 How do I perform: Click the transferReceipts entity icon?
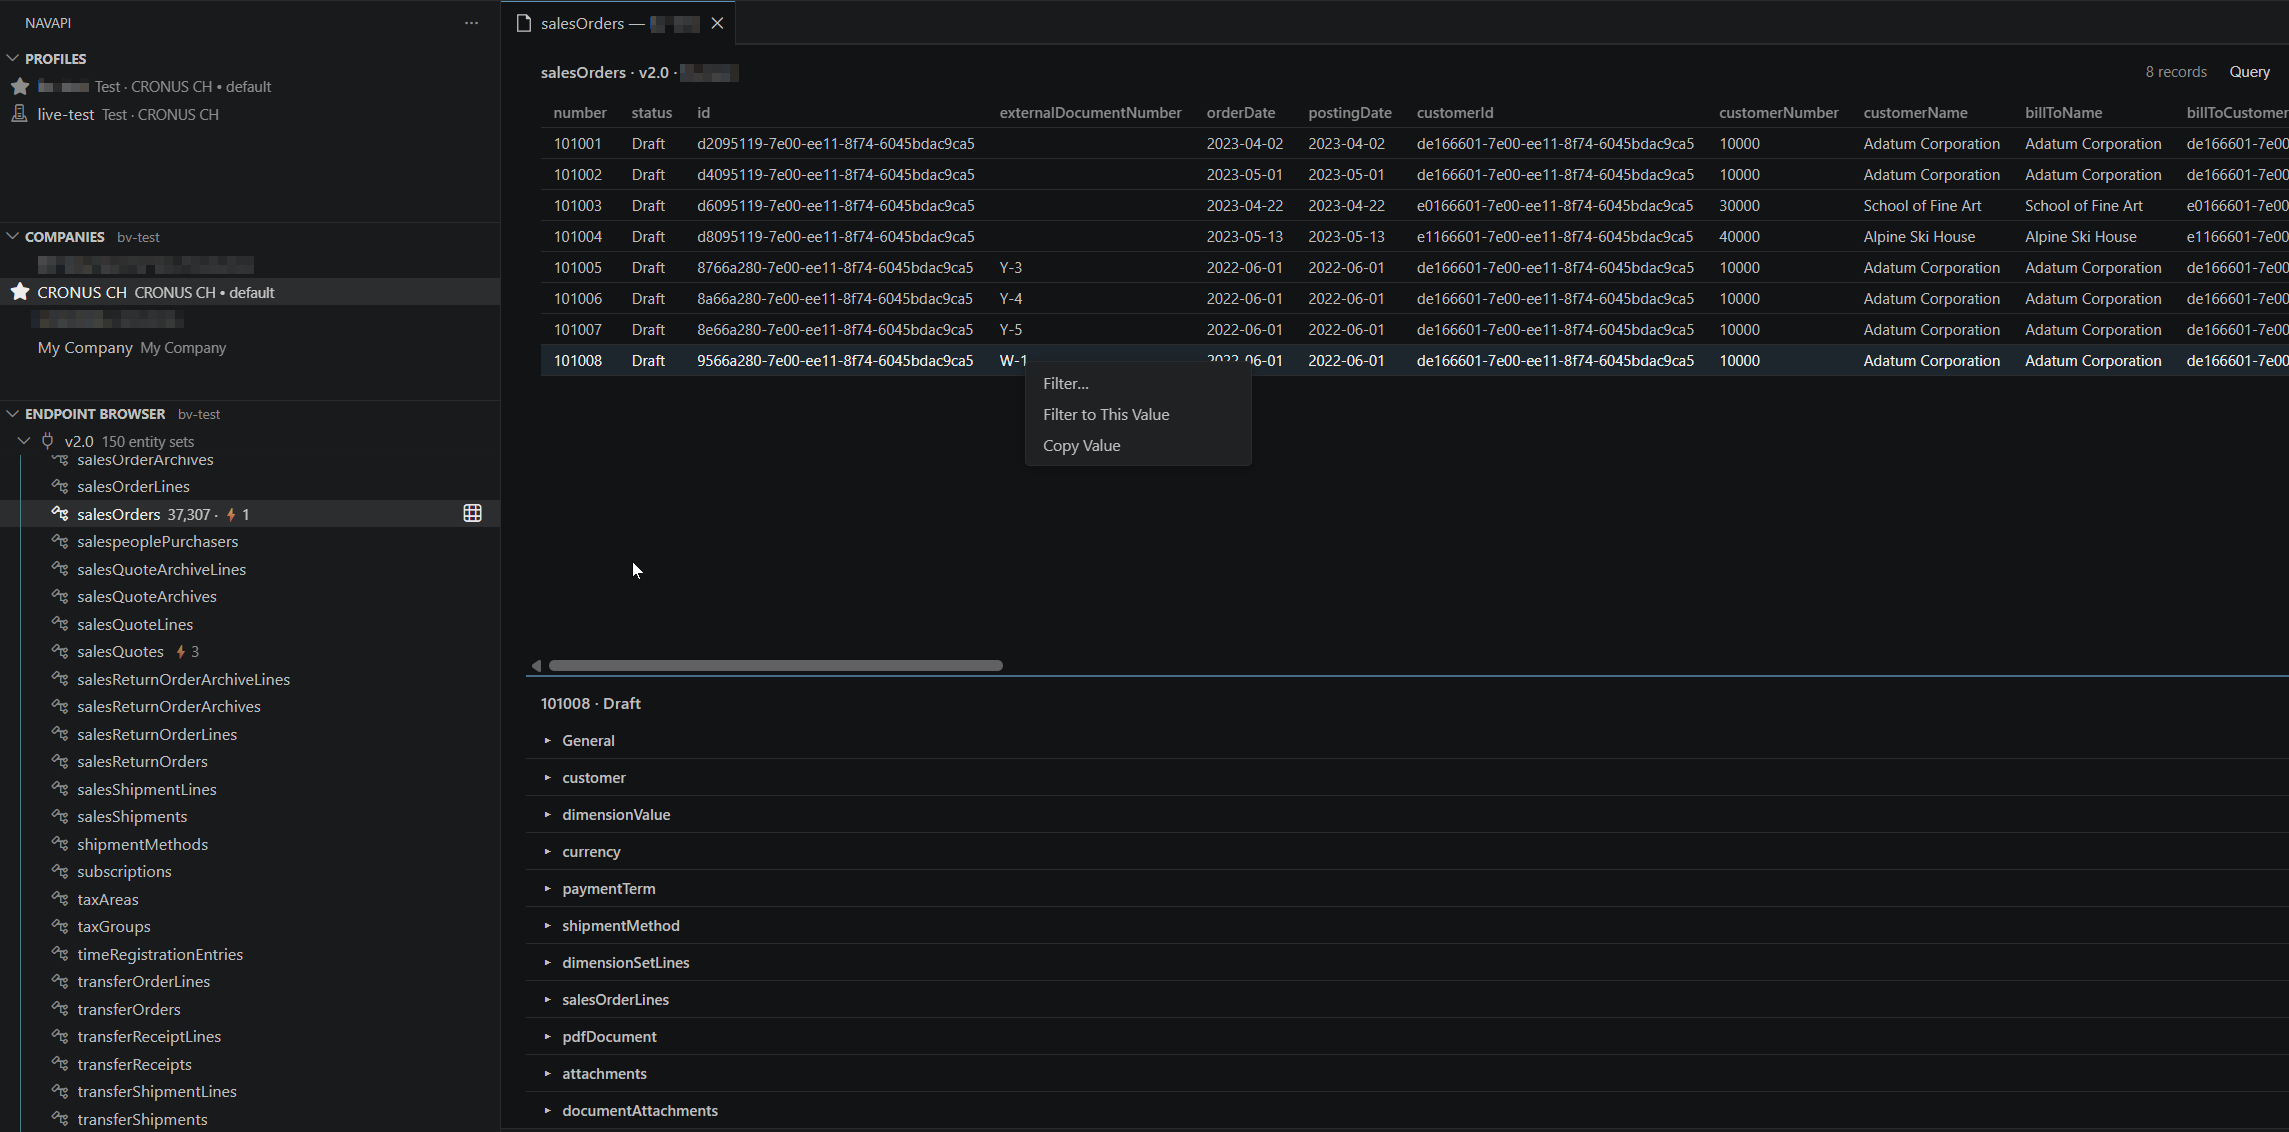point(60,1064)
